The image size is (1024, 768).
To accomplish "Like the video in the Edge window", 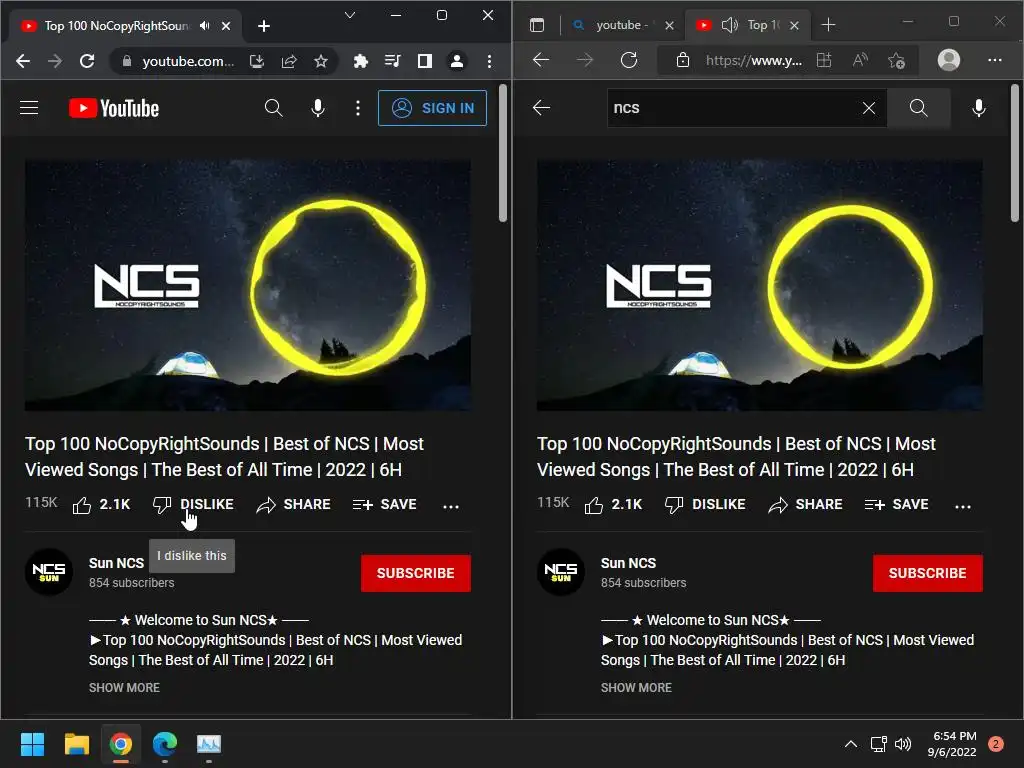I will click(613, 505).
